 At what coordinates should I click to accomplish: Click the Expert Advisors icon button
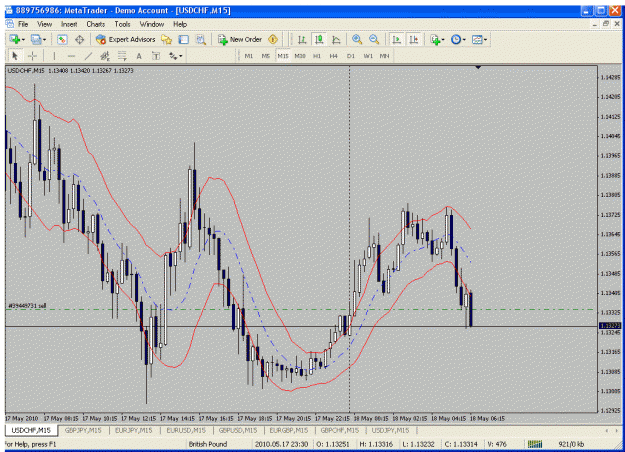point(125,39)
